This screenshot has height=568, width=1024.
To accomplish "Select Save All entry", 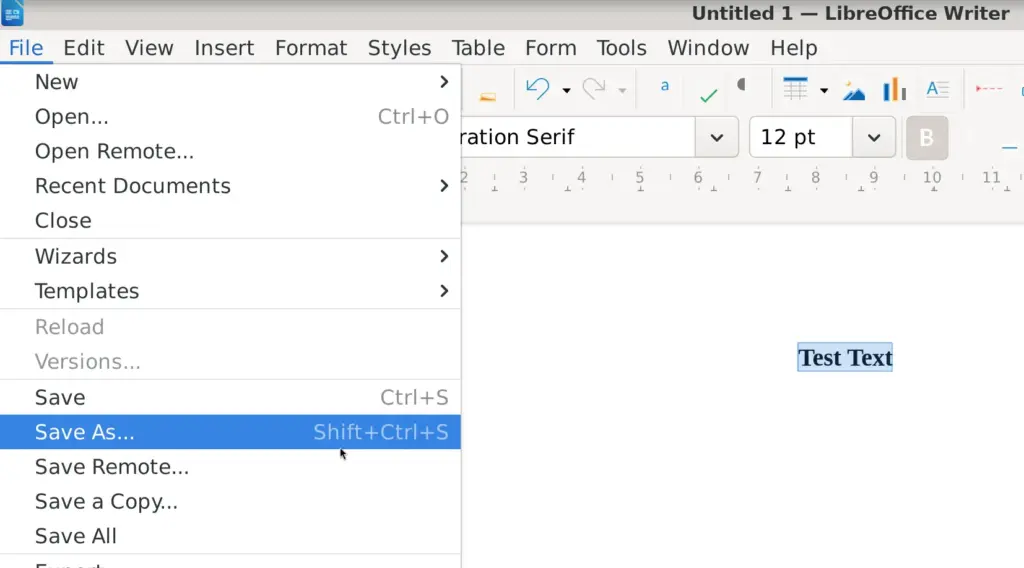I will click(x=230, y=536).
